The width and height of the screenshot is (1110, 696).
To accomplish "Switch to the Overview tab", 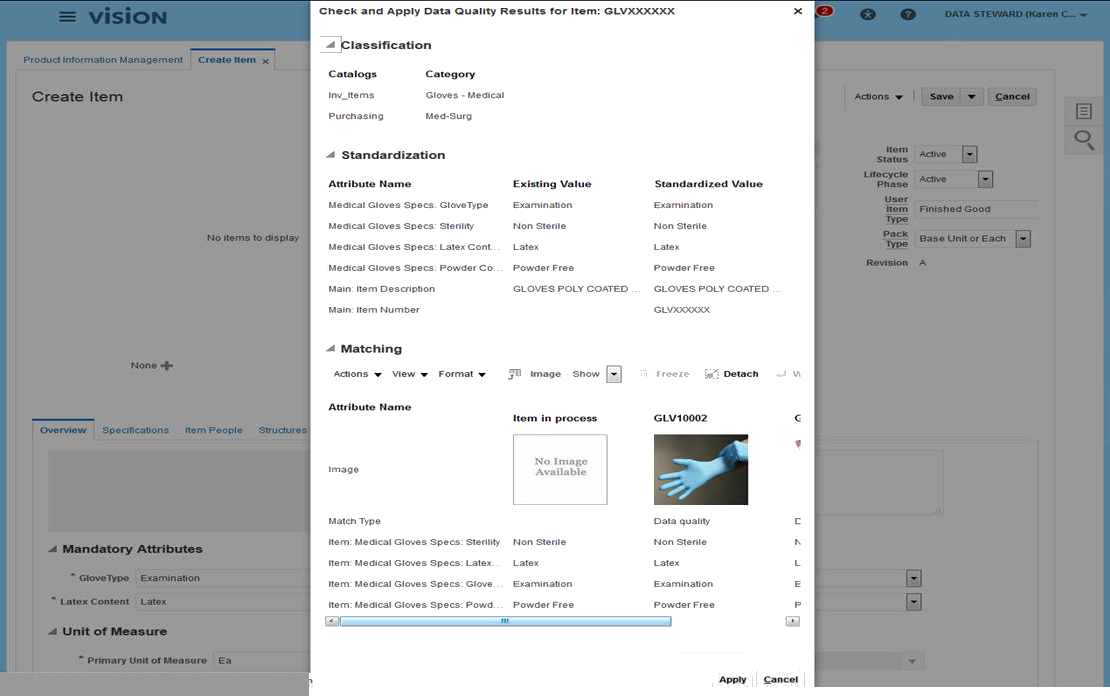I will (63, 430).
